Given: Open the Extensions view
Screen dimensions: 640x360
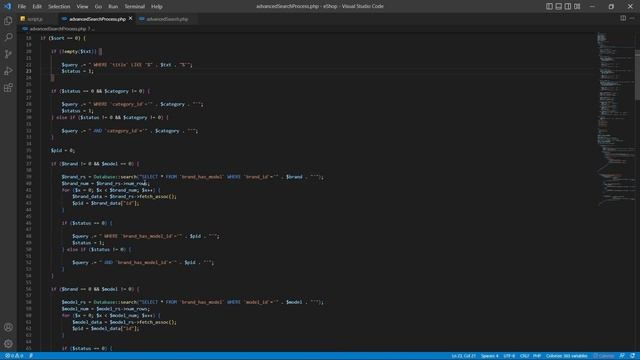Looking at the screenshot, I should (8, 88).
